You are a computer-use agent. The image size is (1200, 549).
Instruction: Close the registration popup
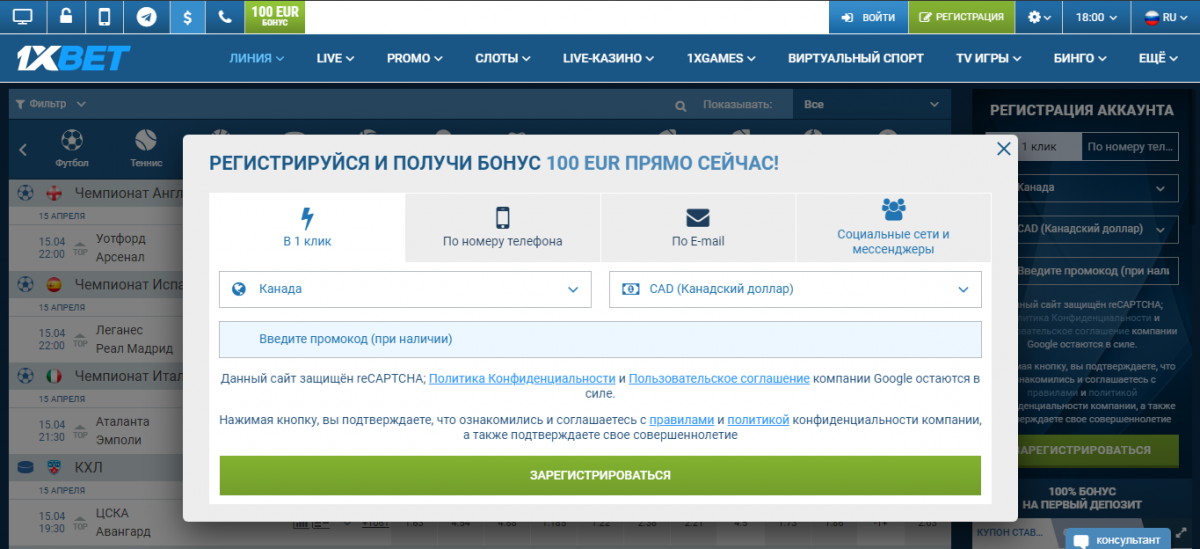(1004, 149)
